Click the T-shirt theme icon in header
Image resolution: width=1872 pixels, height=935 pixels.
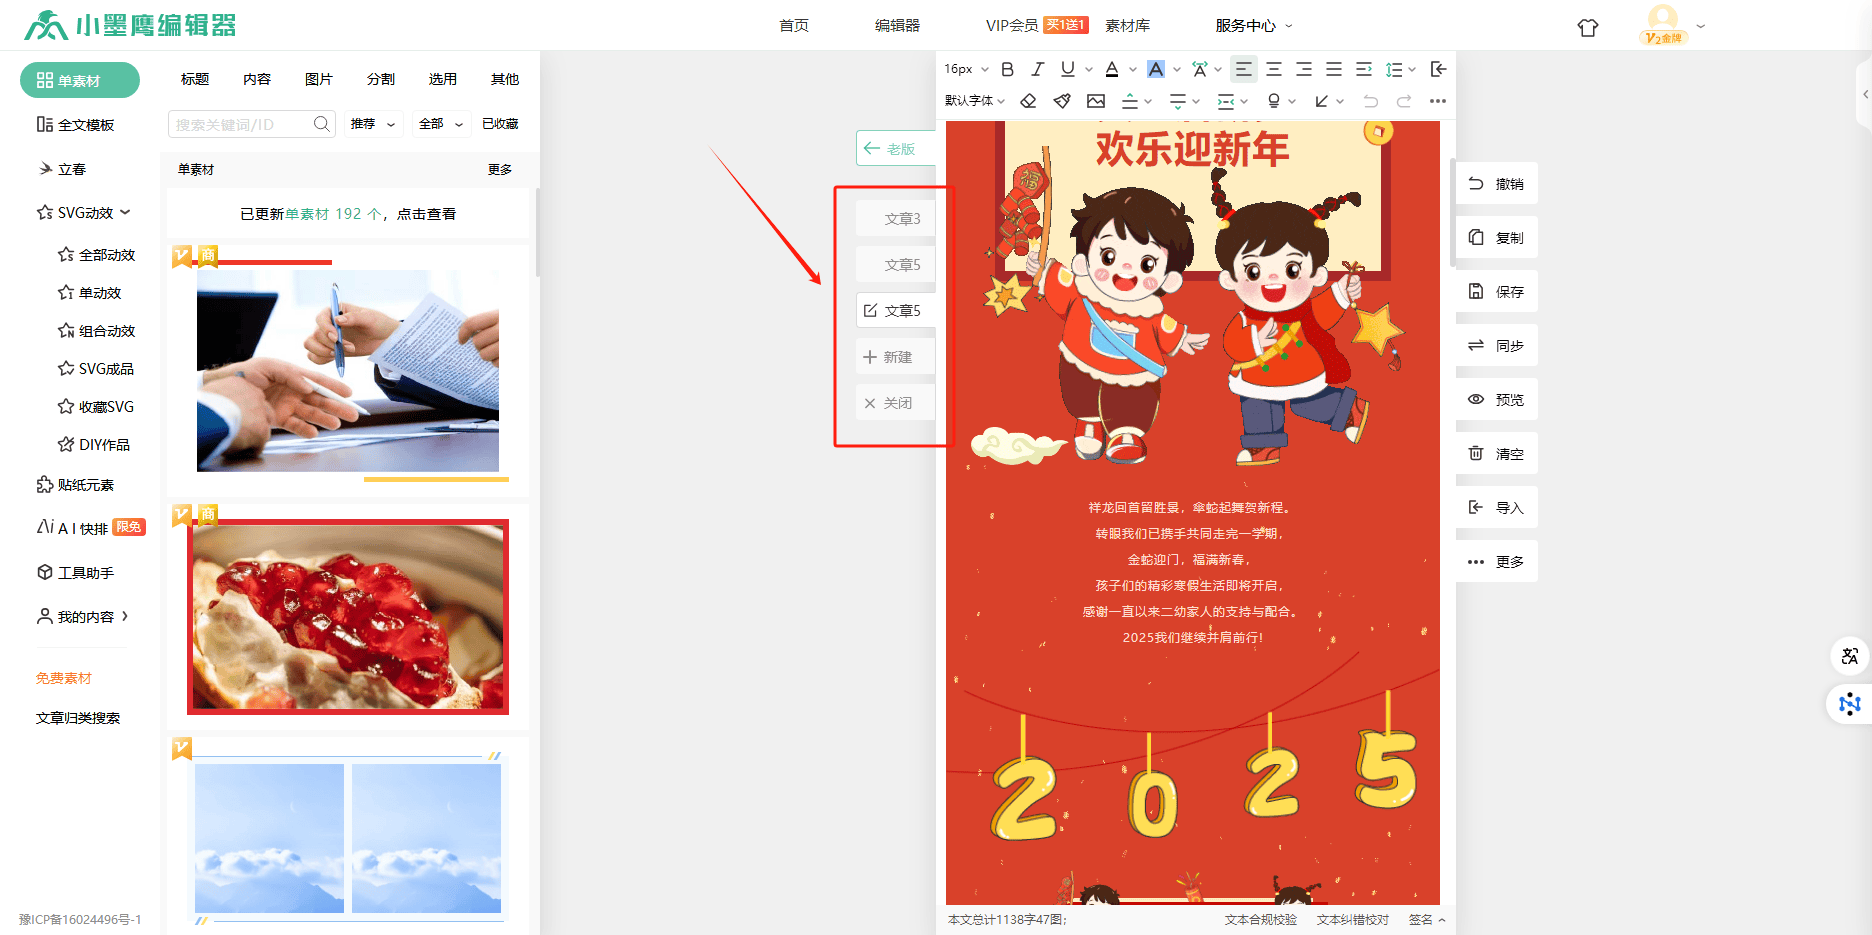point(1588,27)
